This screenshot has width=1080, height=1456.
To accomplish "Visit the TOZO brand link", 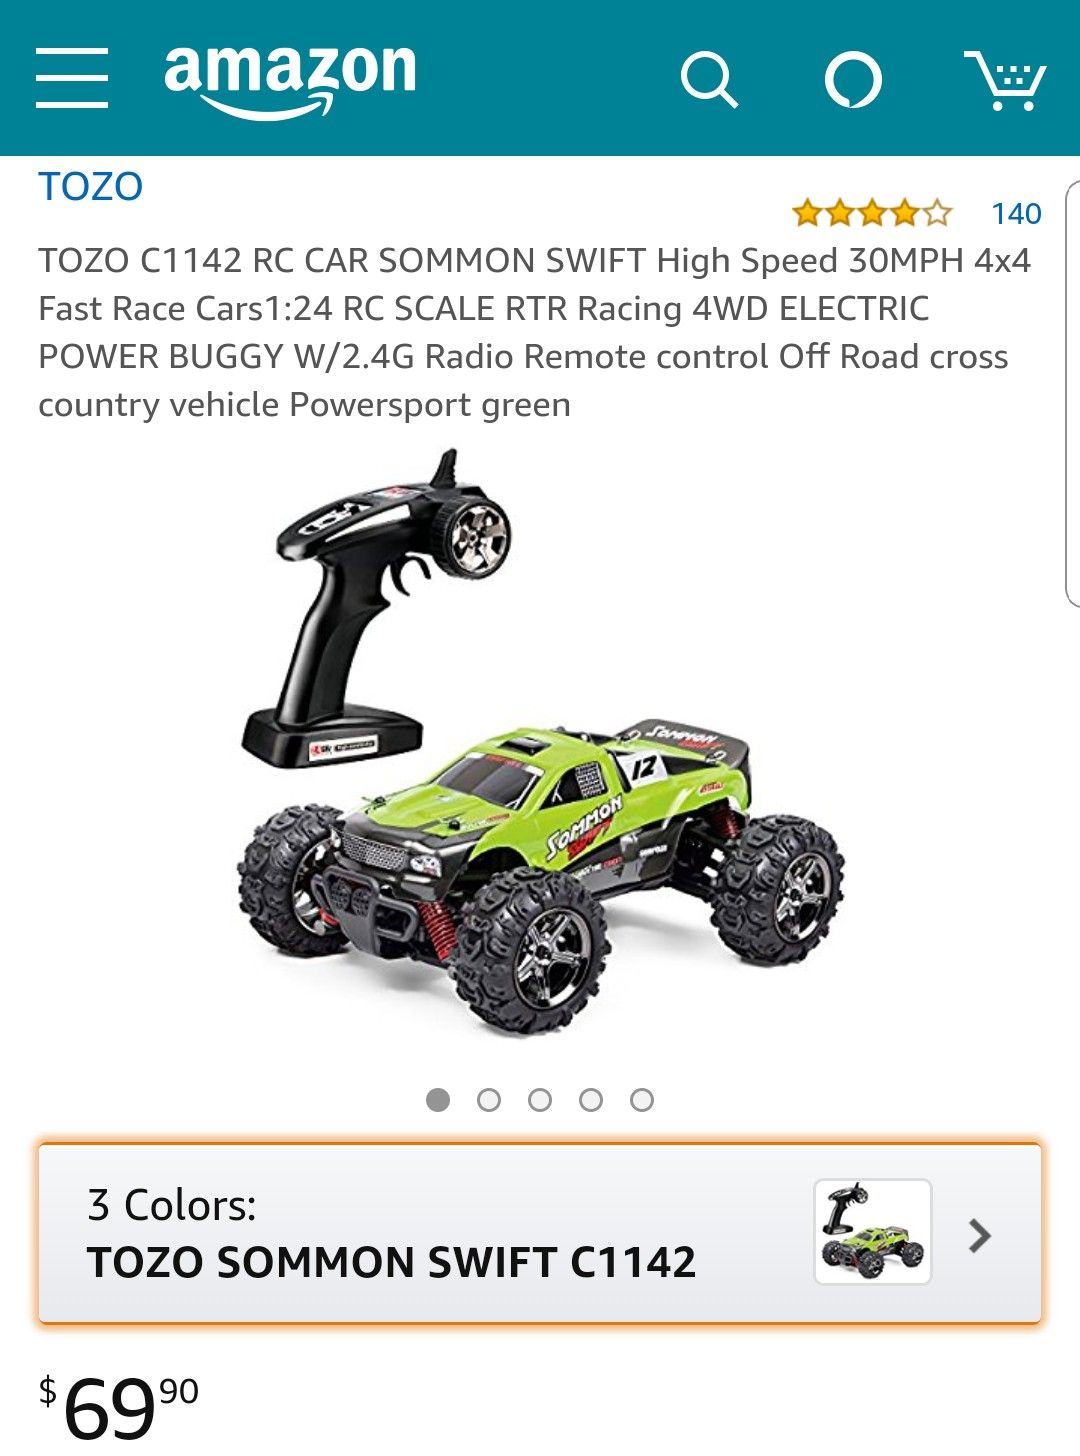I will coord(91,187).
